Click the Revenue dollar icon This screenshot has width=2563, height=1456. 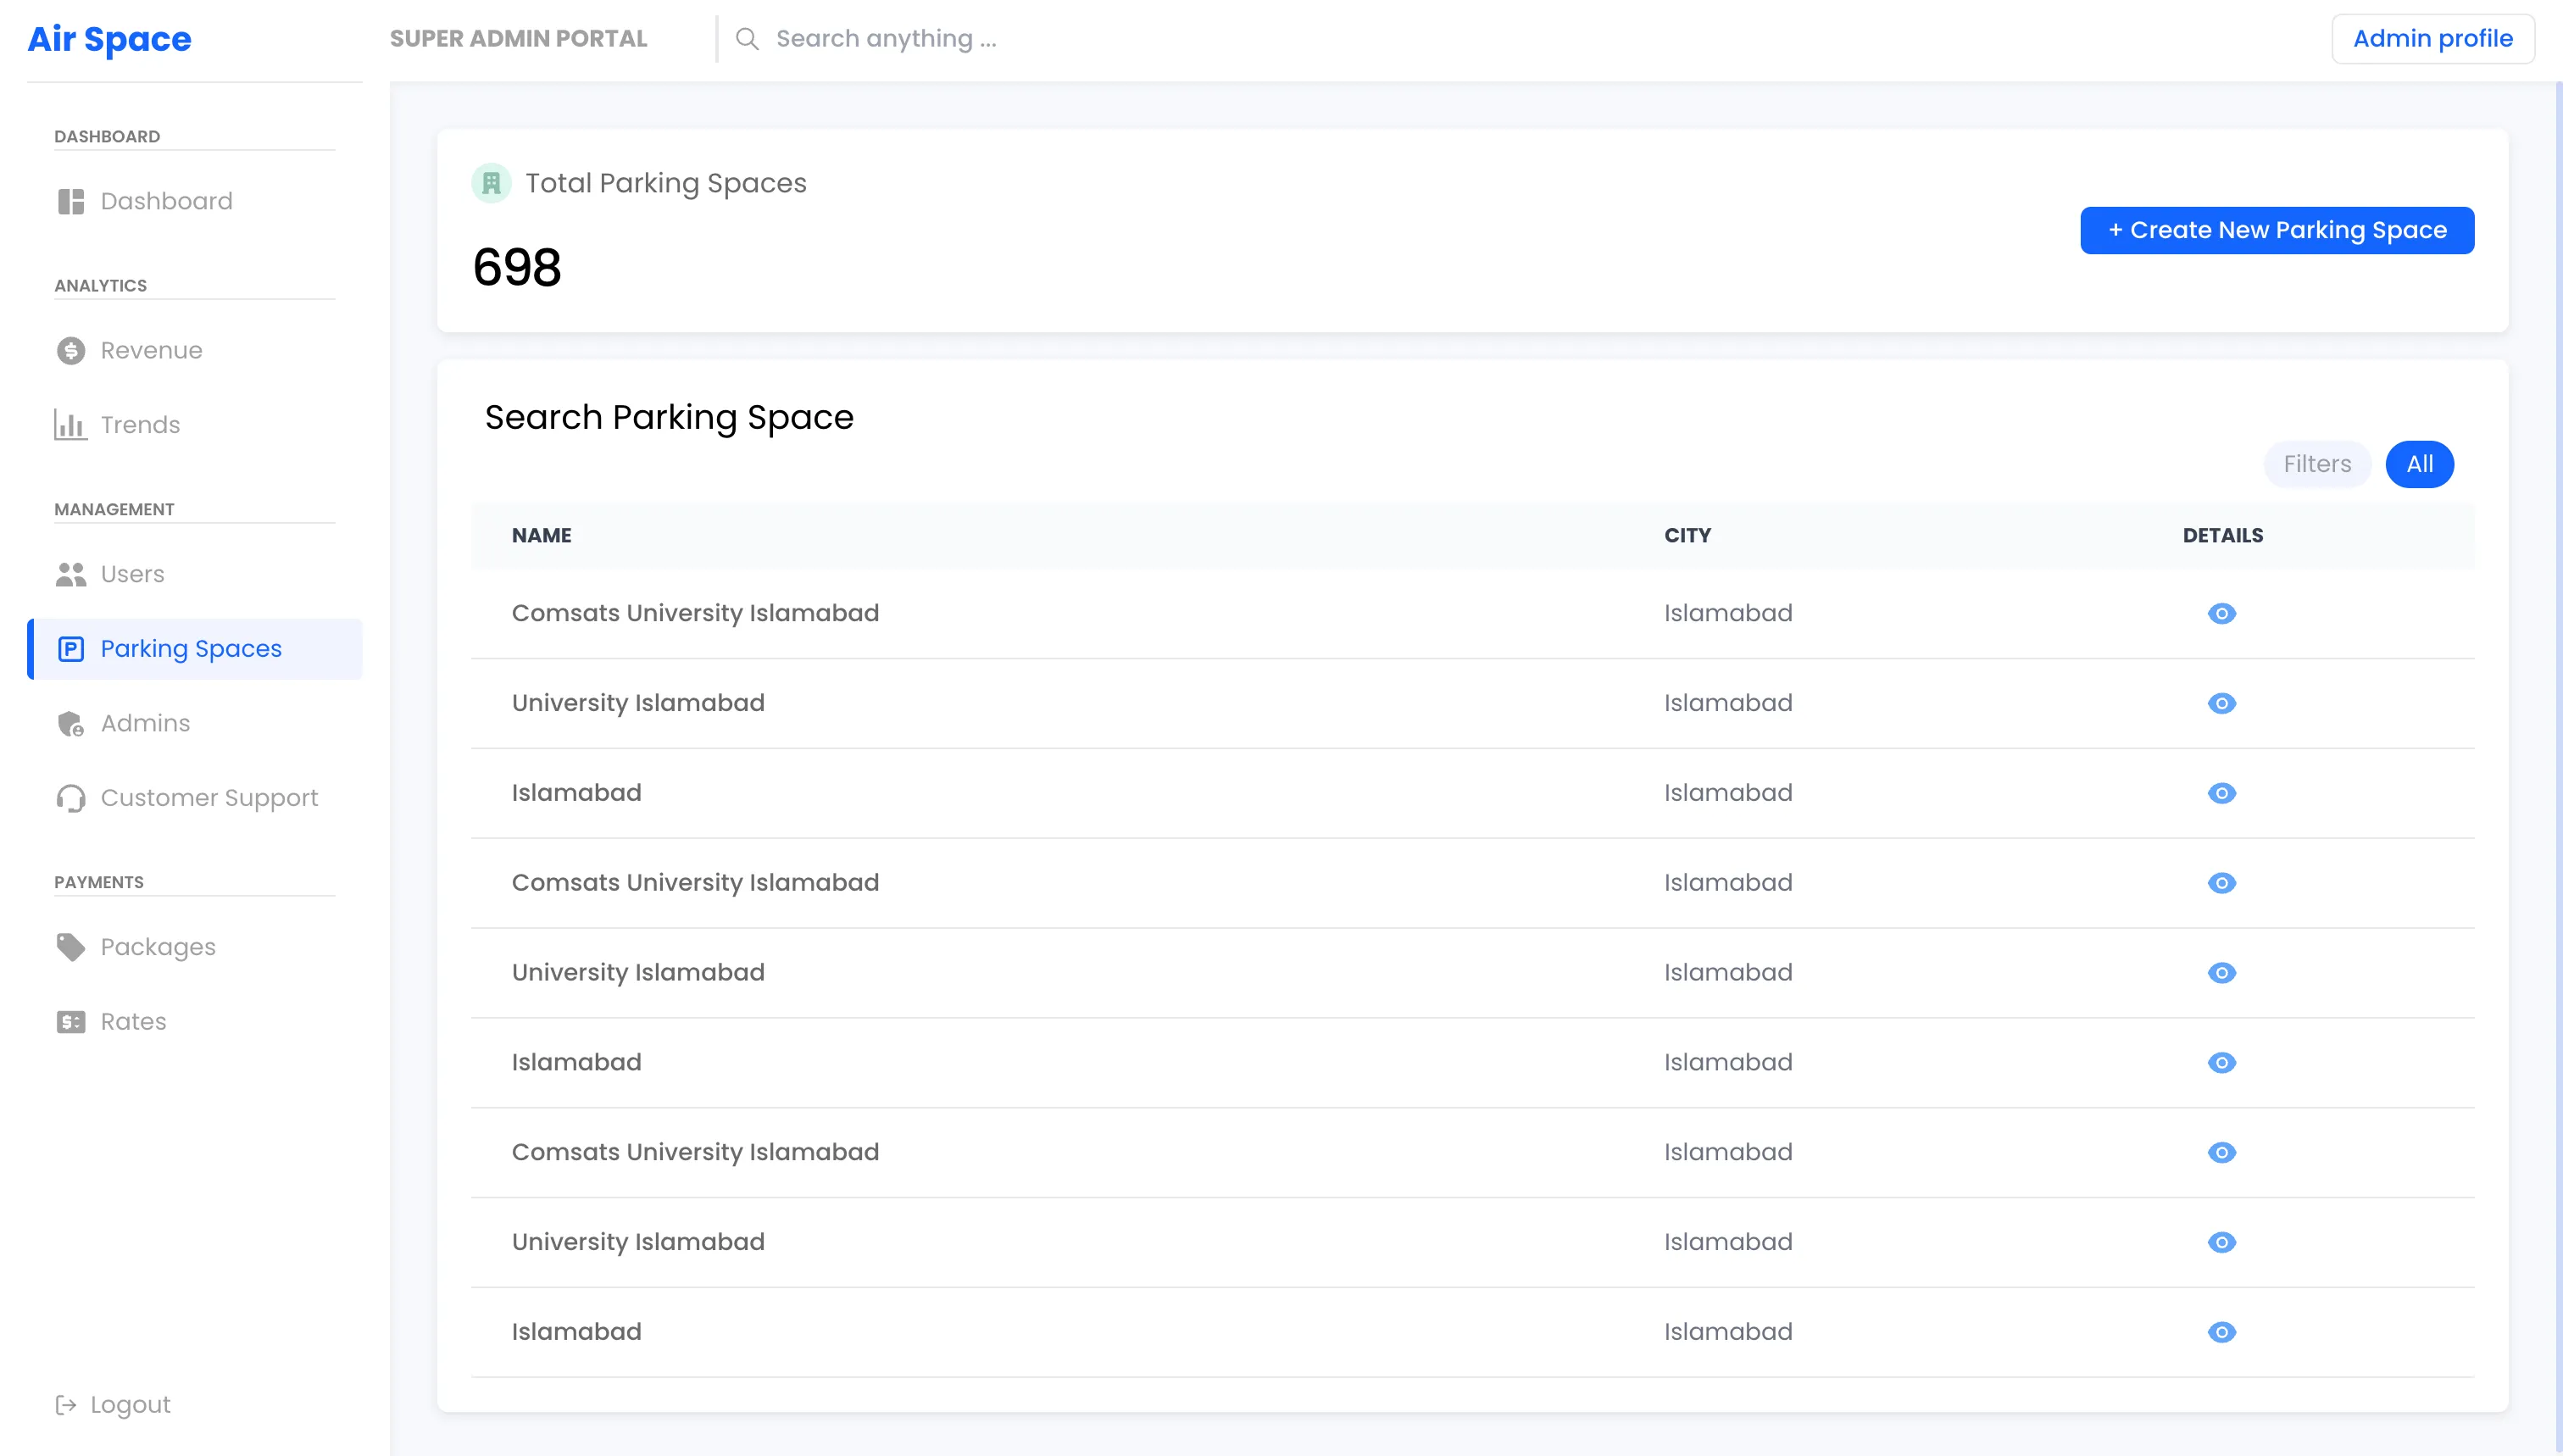(x=71, y=350)
